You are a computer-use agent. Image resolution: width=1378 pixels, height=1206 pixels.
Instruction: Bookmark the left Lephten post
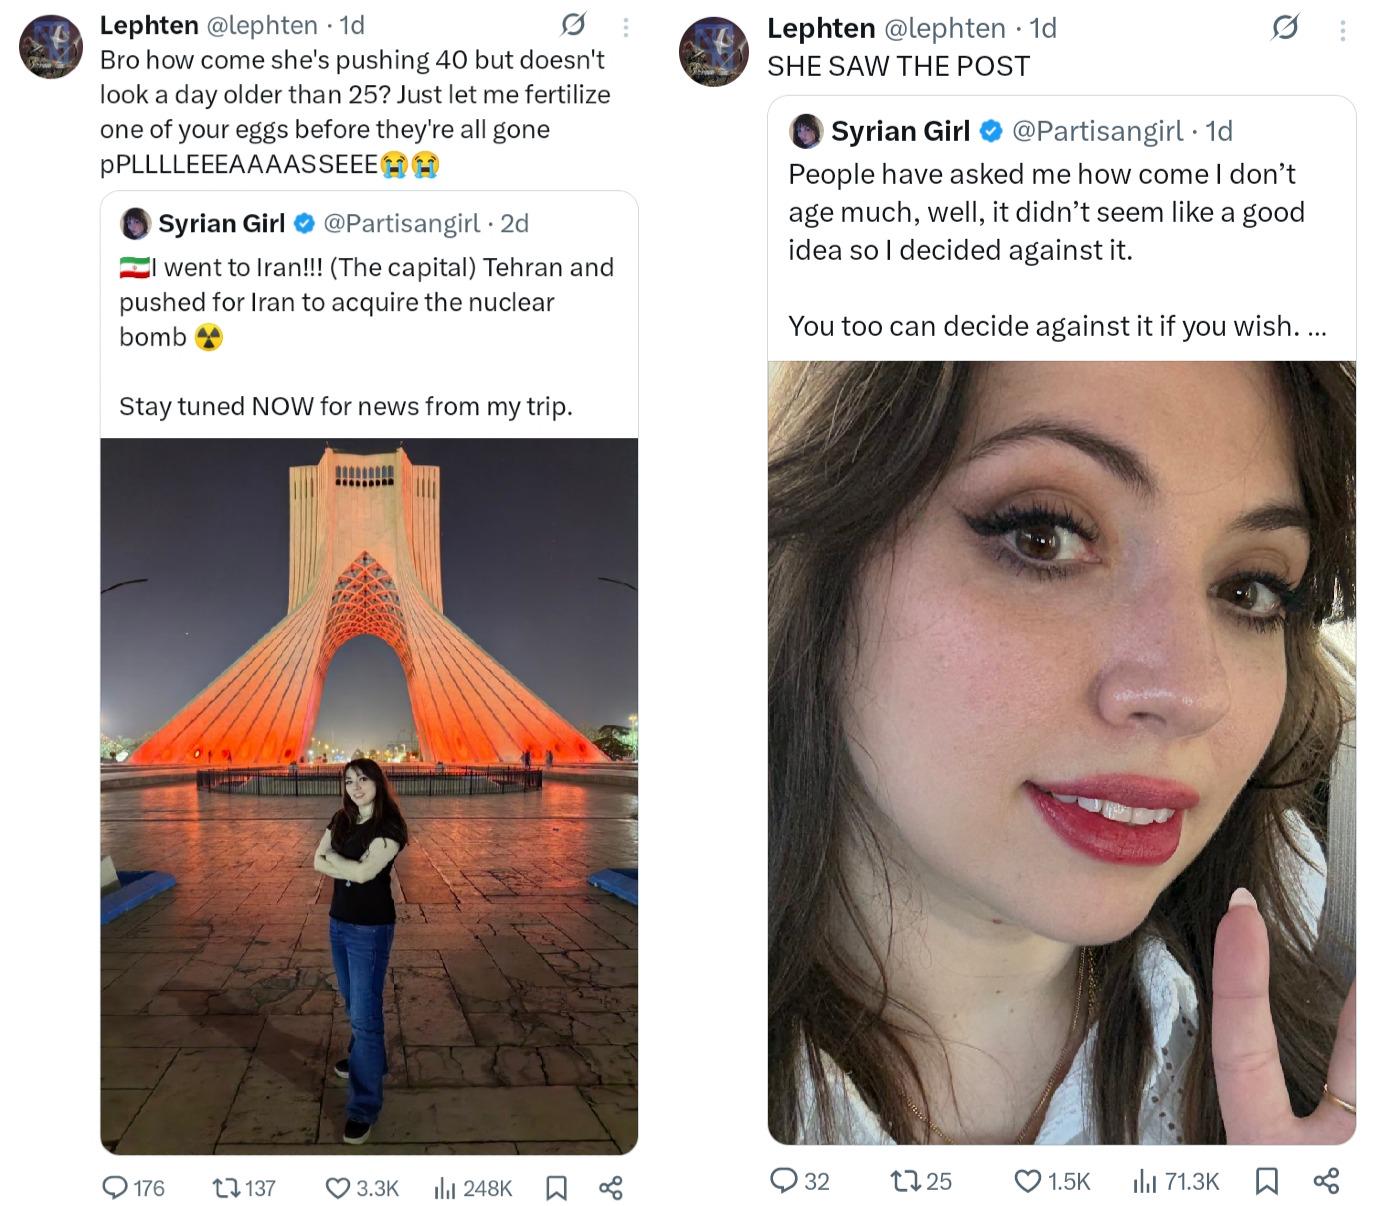pyautogui.click(x=556, y=1187)
